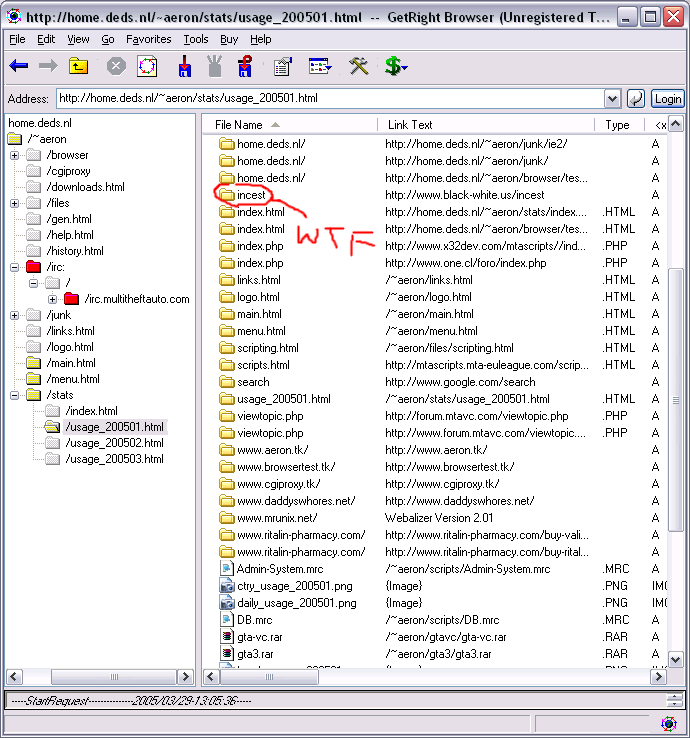Click the download with question mark icon

point(245,66)
